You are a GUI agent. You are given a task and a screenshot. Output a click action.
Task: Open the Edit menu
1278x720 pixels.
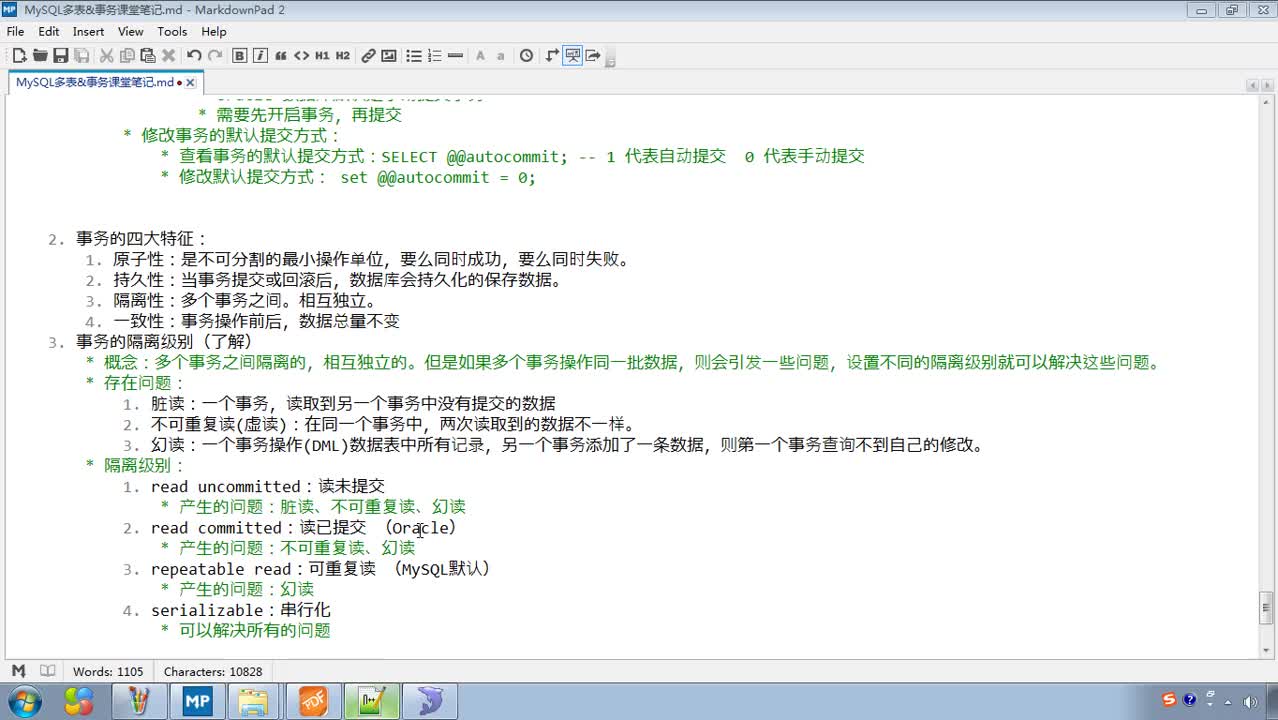(x=49, y=32)
